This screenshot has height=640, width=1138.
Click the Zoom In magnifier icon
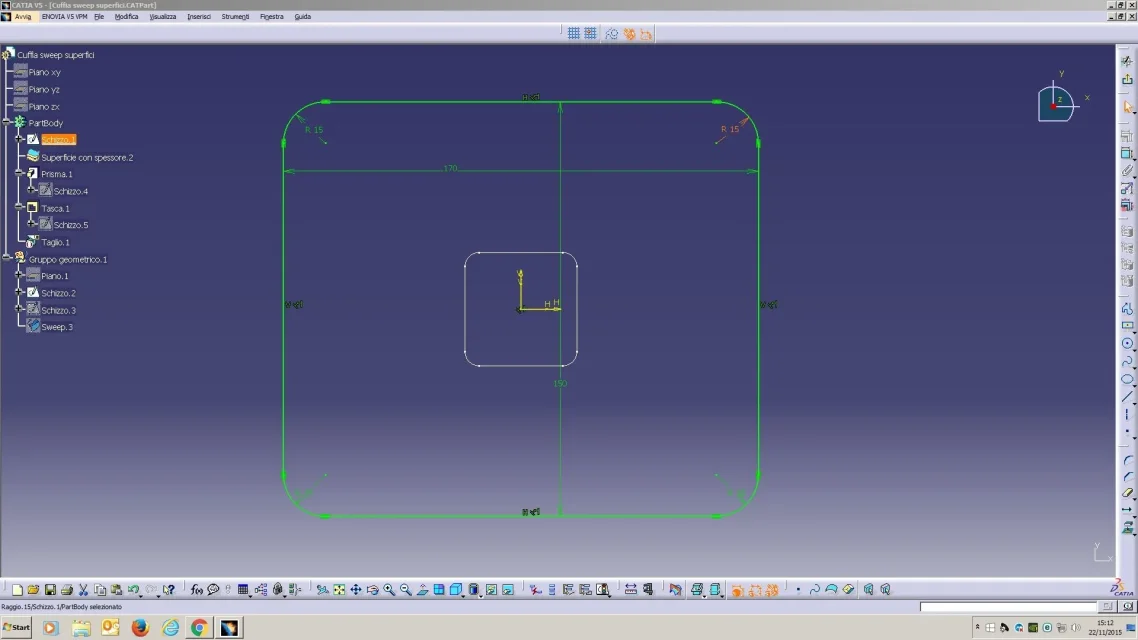click(x=389, y=590)
